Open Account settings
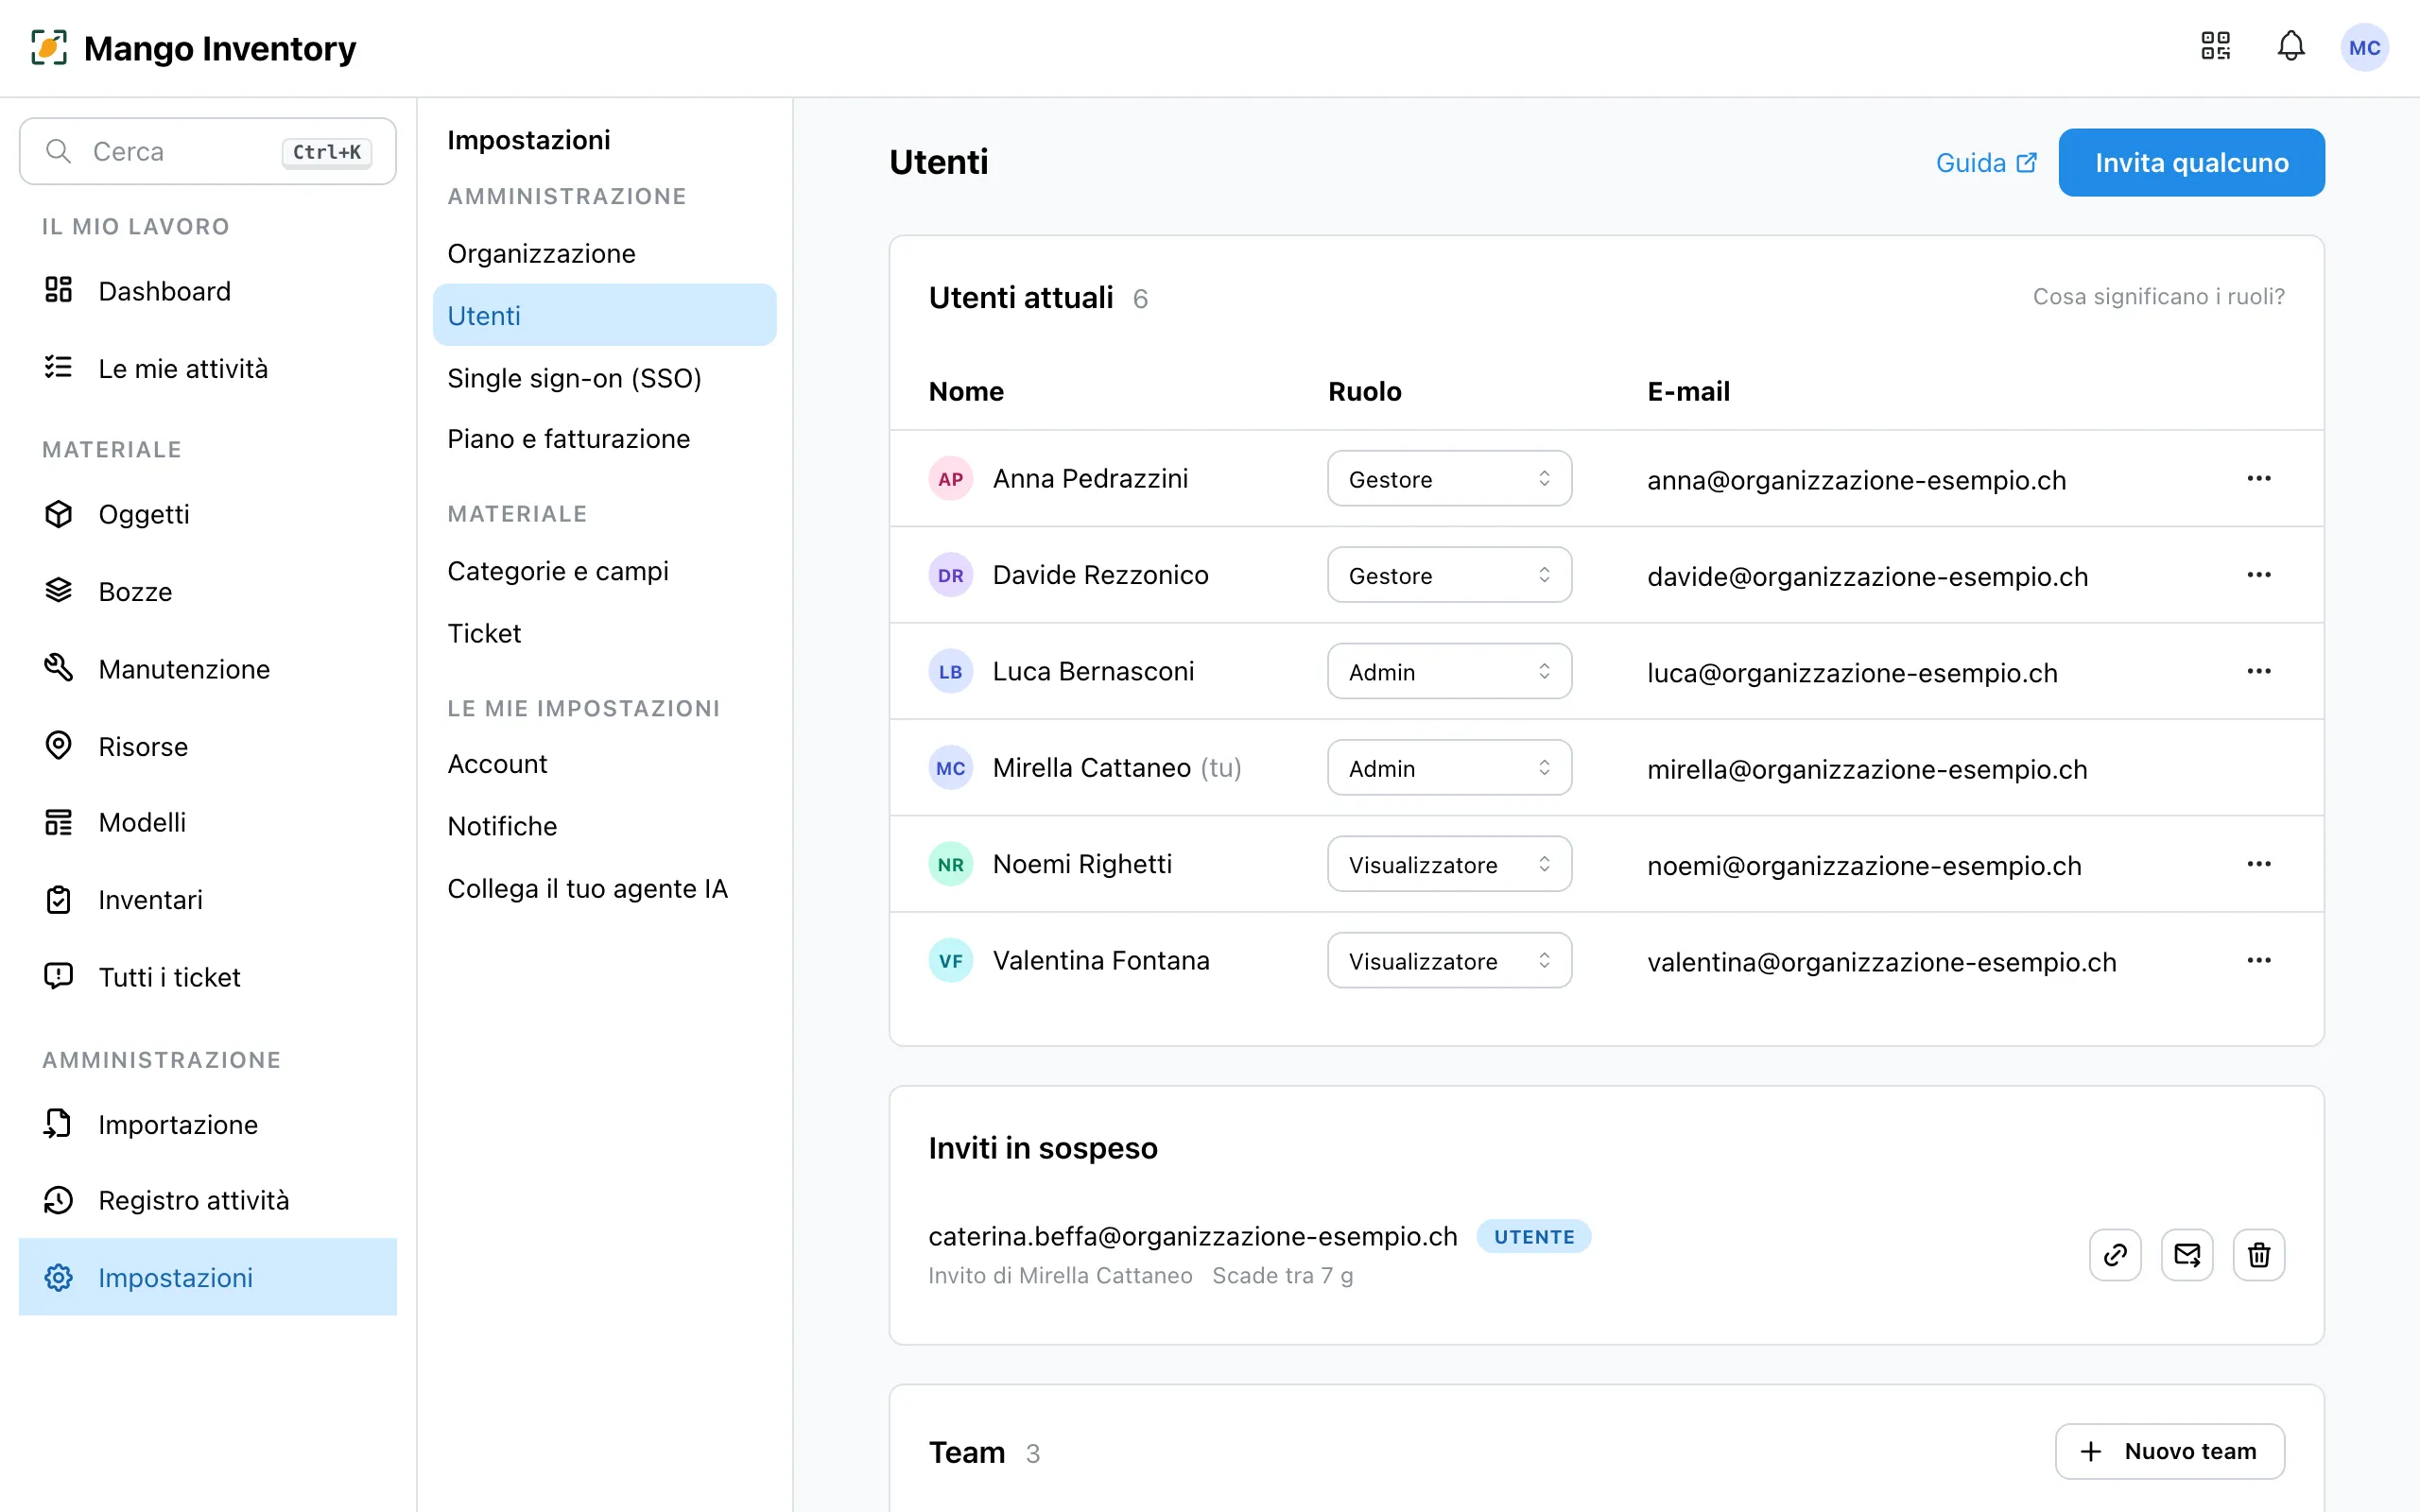Viewport: 2420px width, 1512px height. tap(604, 764)
